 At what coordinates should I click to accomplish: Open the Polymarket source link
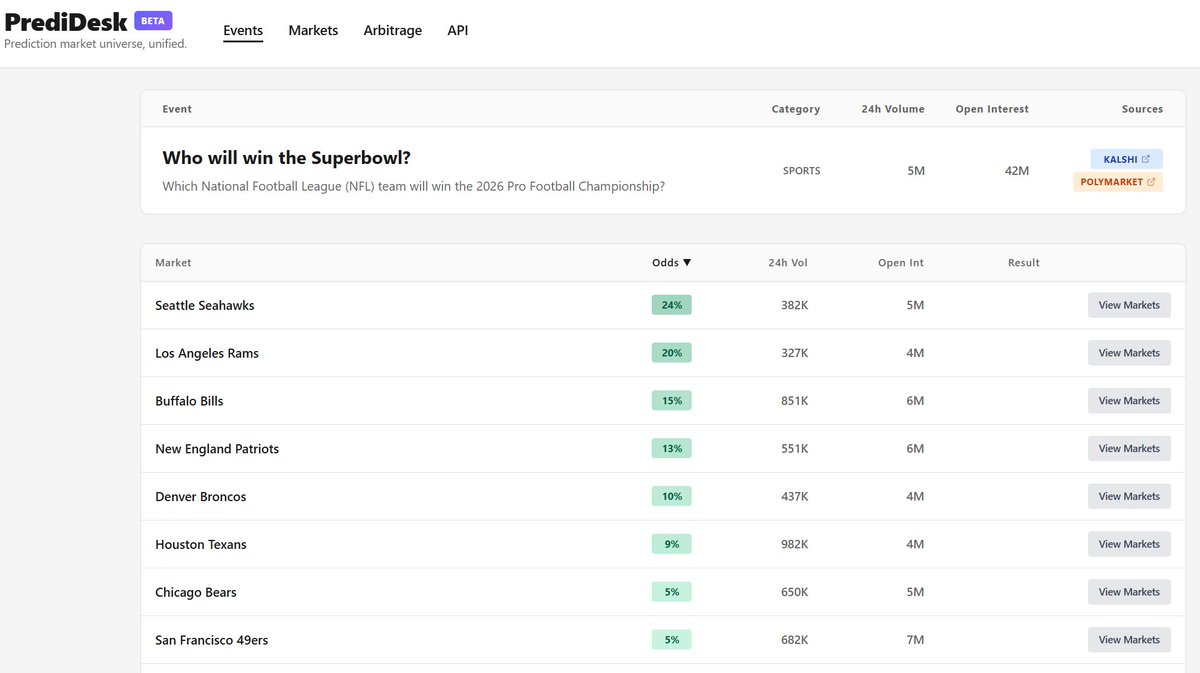pyautogui.click(x=1118, y=182)
